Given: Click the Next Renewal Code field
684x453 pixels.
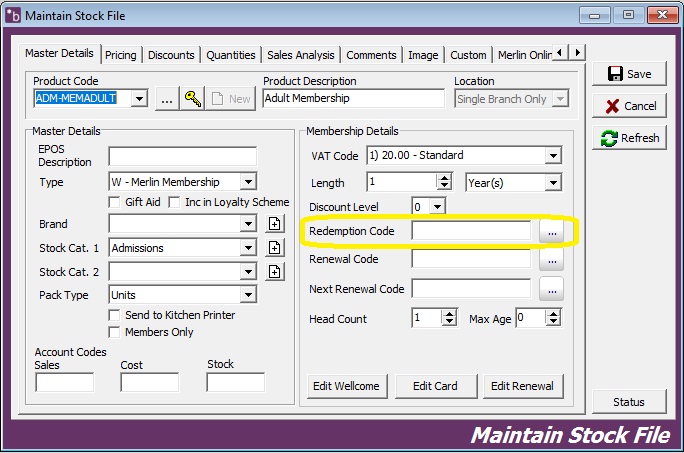Looking at the screenshot, I should [x=471, y=289].
